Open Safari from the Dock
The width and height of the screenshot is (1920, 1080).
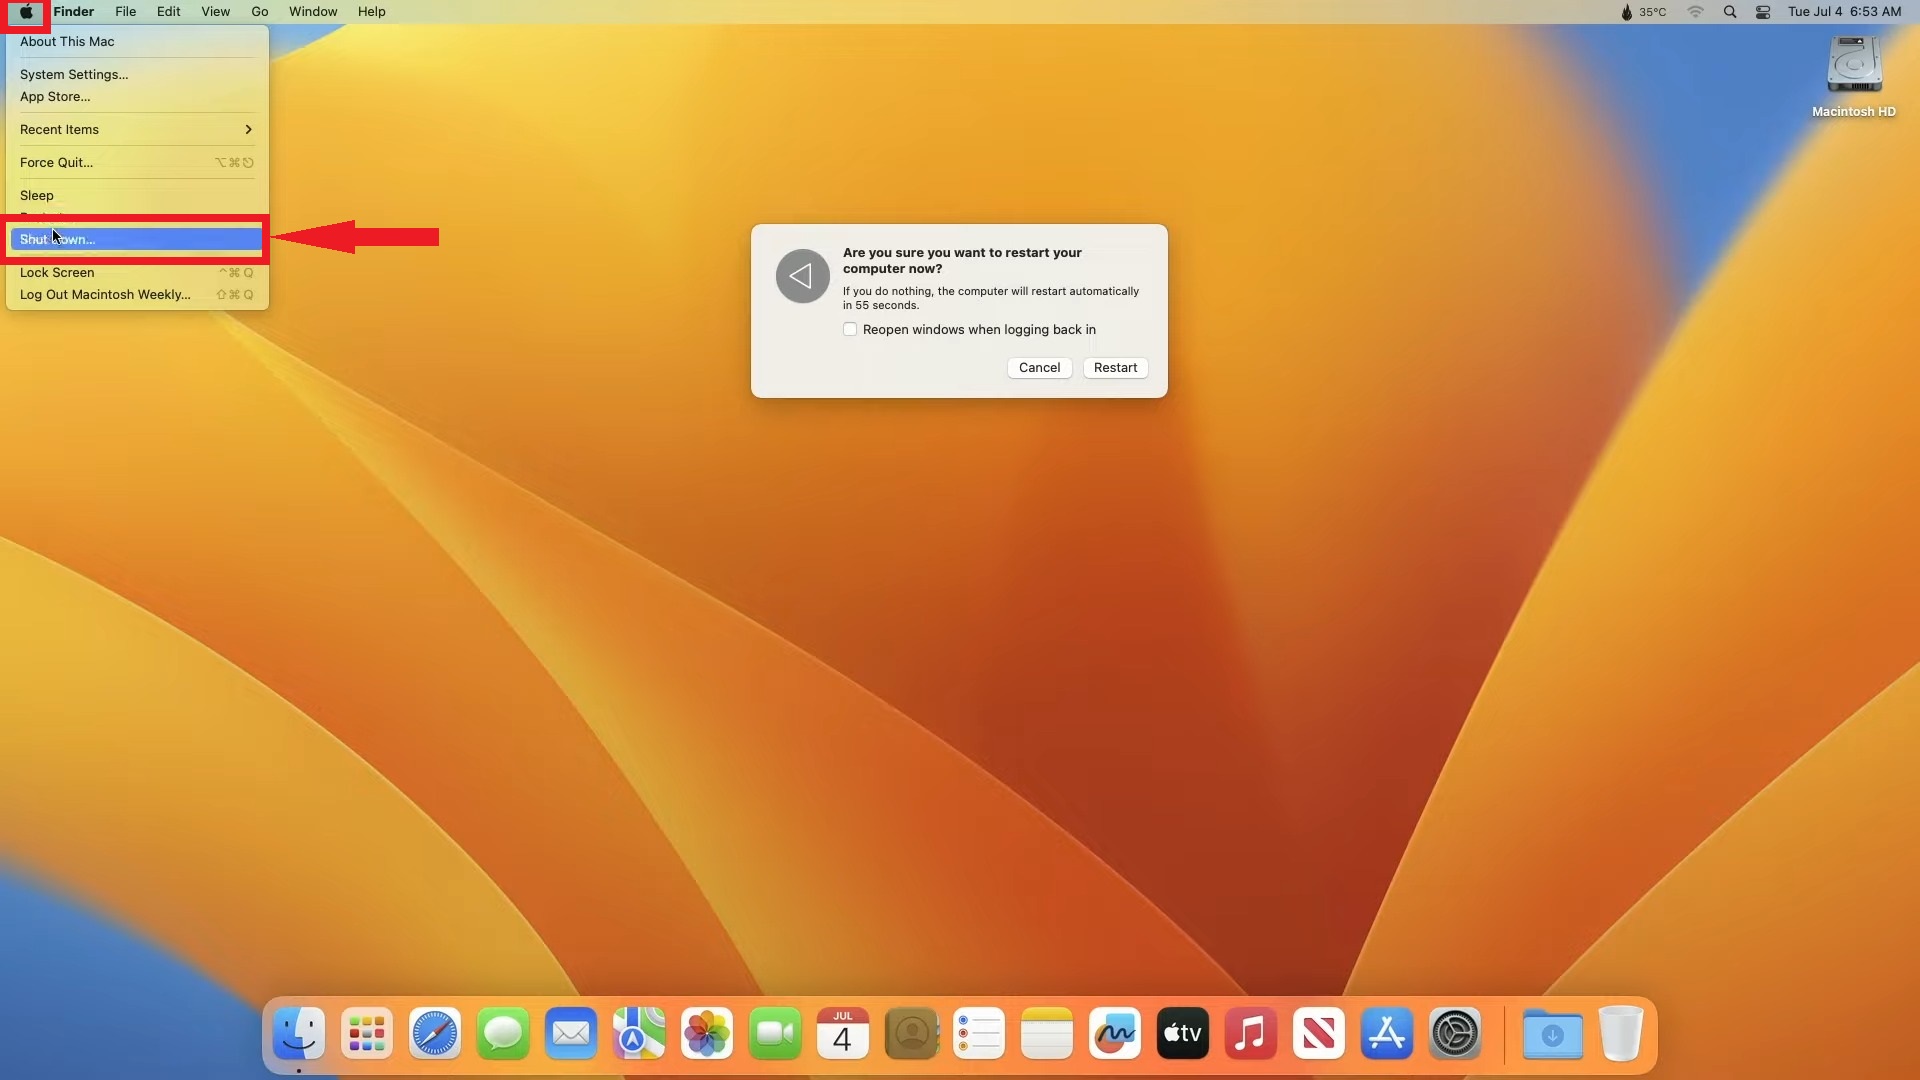pyautogui.click(x=434, y=1034)
